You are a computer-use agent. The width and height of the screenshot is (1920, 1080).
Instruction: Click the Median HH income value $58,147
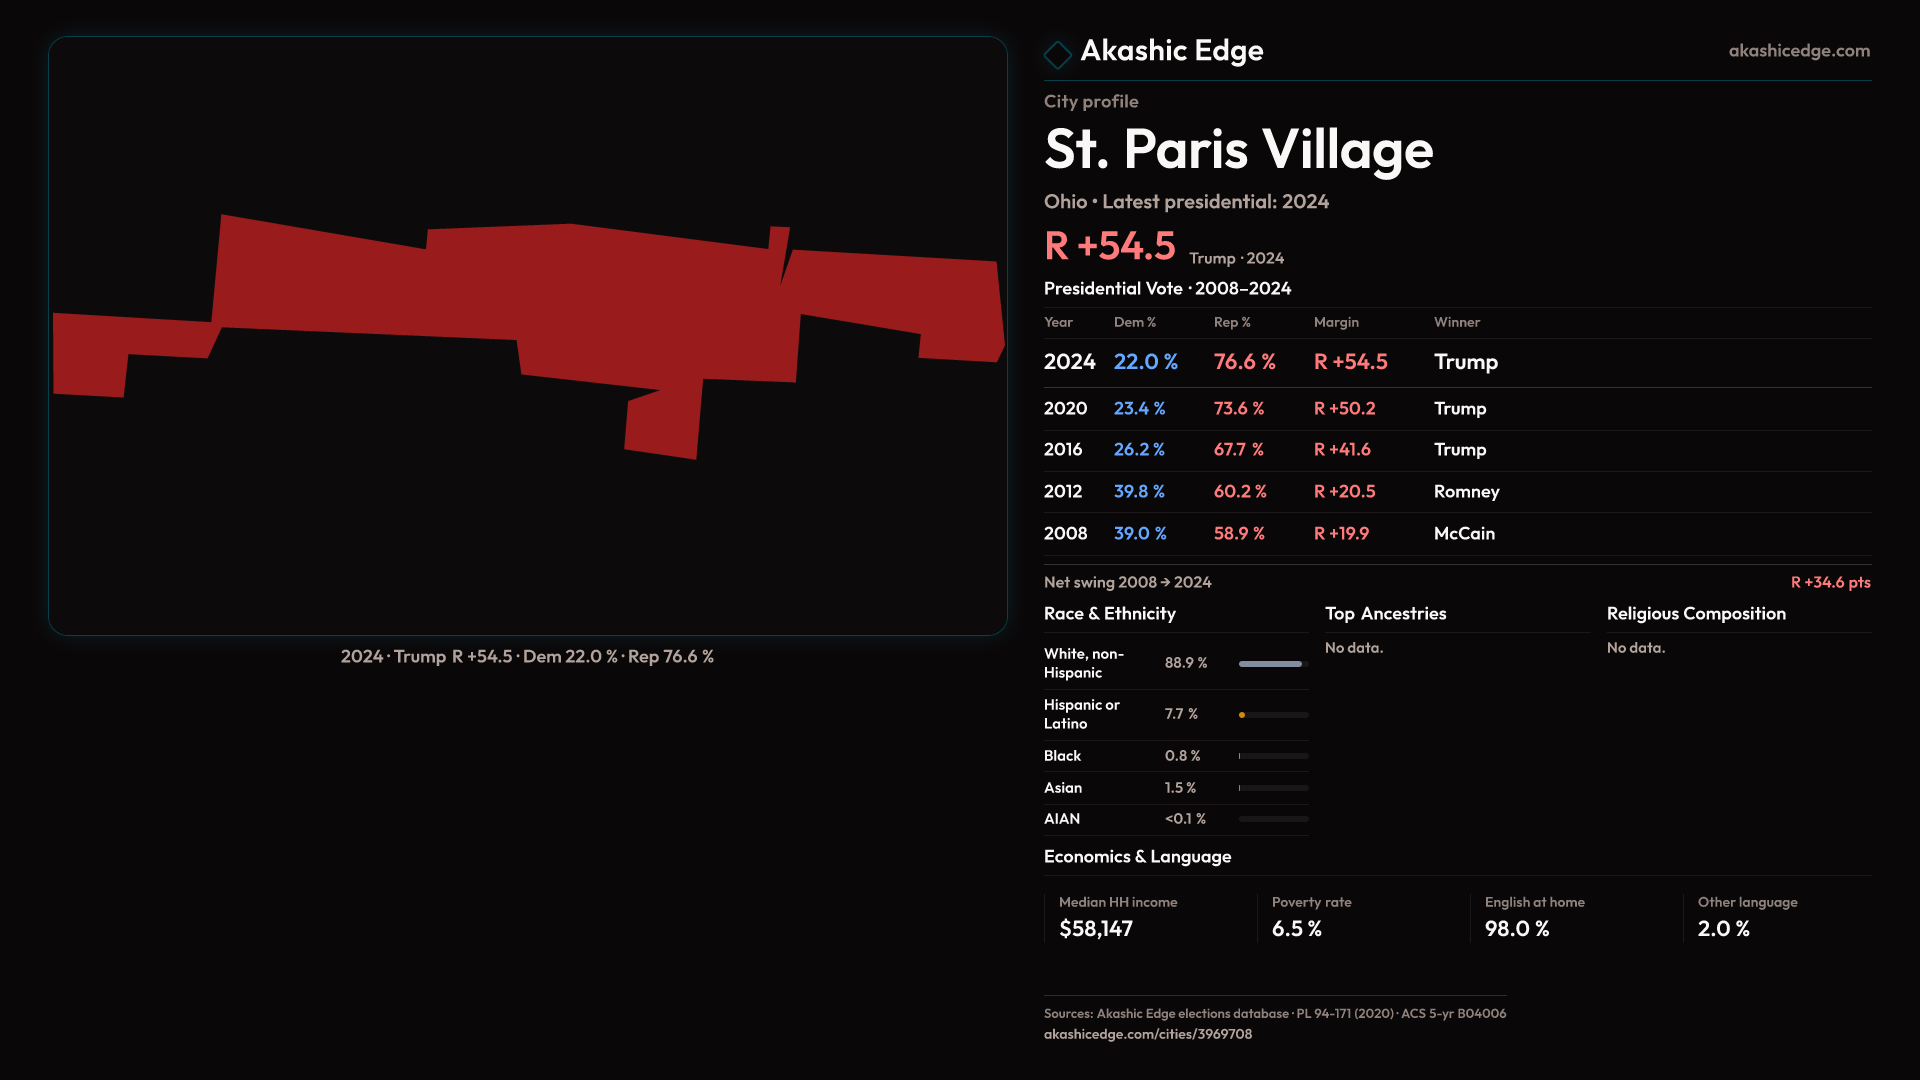click(x=1095, y=929)
